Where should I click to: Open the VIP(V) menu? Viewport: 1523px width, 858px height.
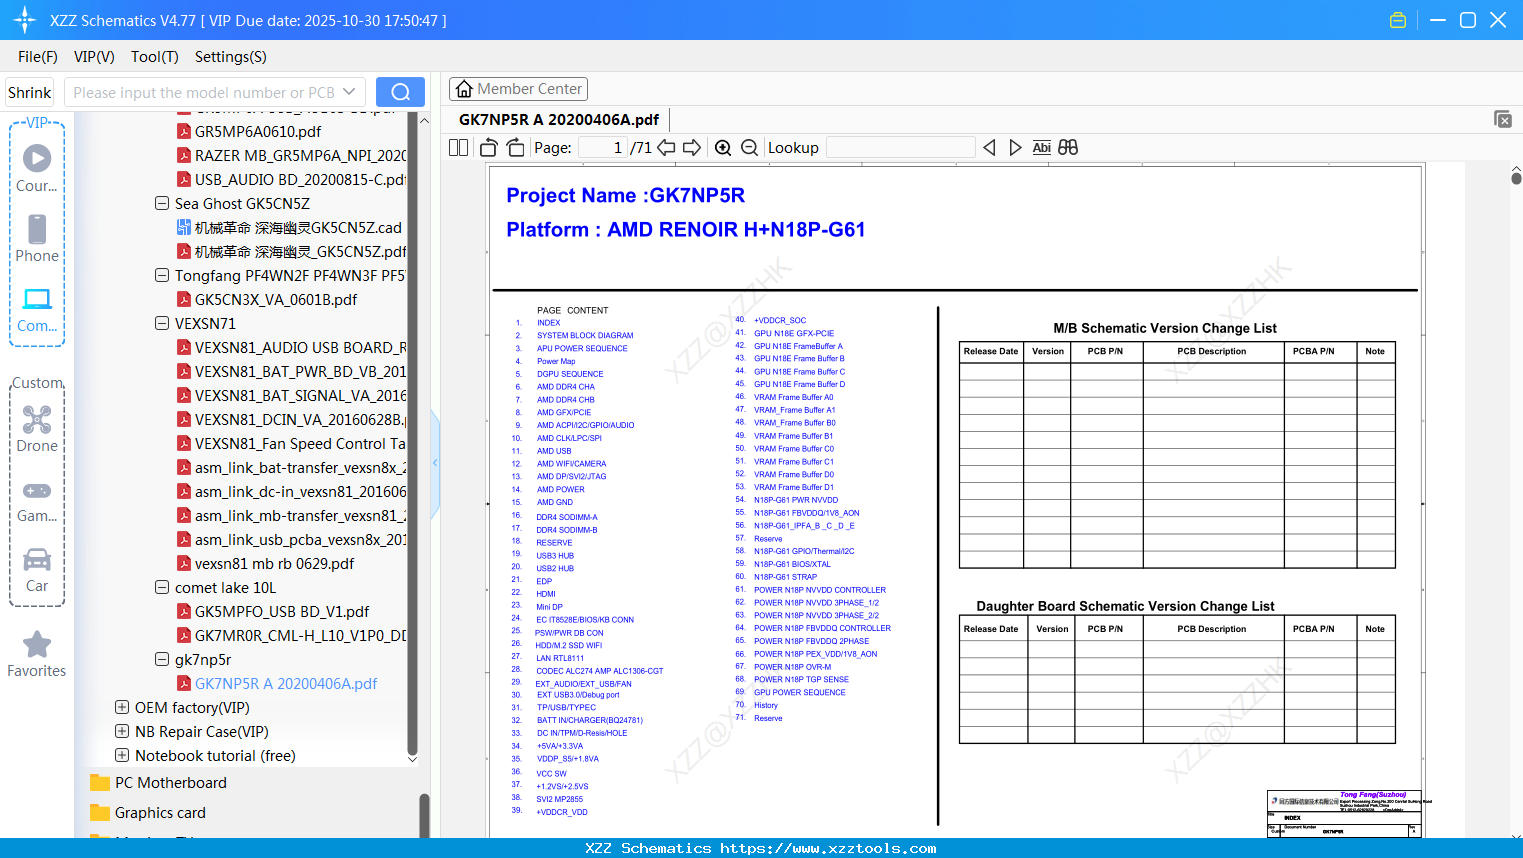[x=94, y=57]
